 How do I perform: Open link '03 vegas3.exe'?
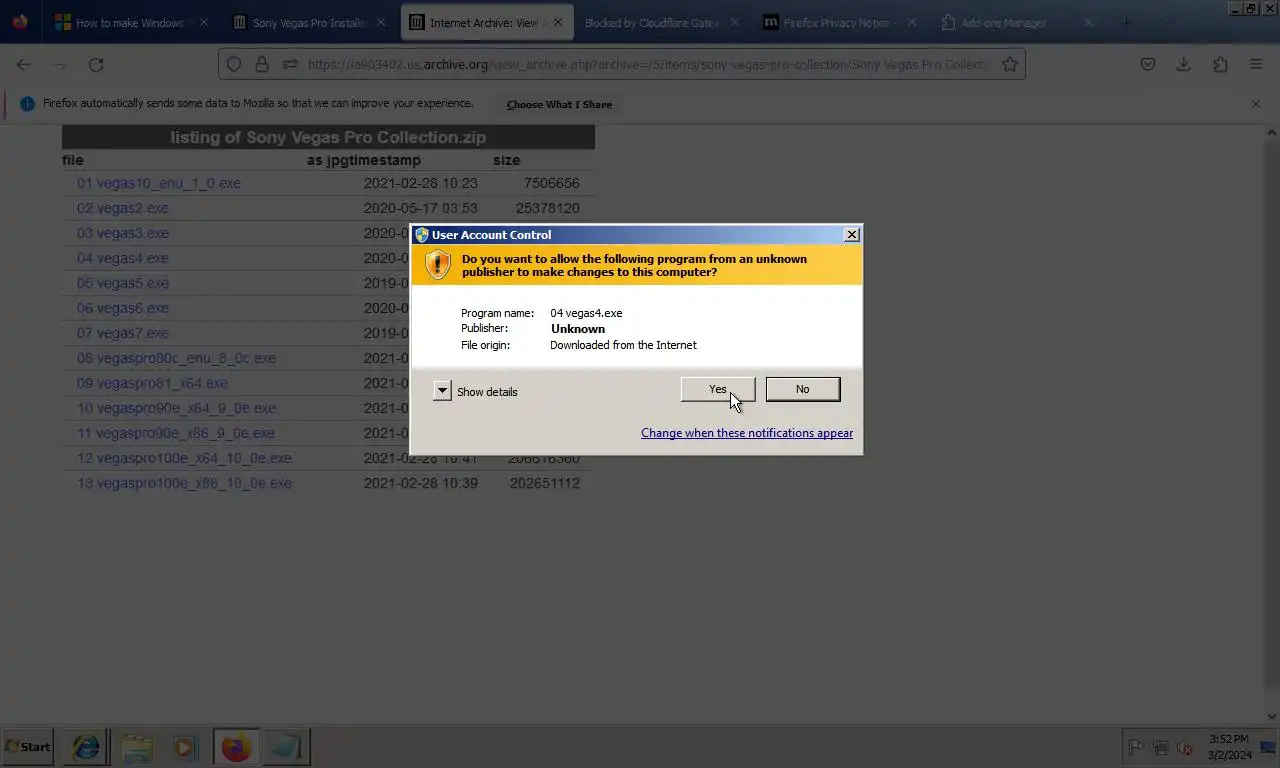(x=123, y=233)
